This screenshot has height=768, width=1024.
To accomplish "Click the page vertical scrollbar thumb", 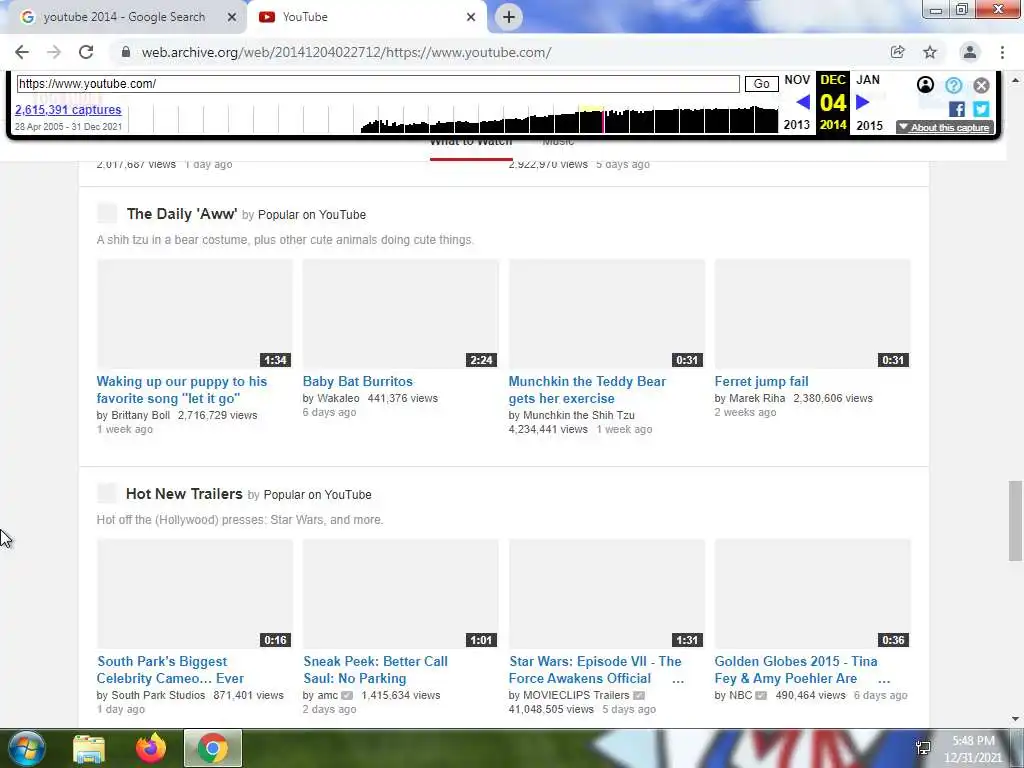I will 1015,520.
